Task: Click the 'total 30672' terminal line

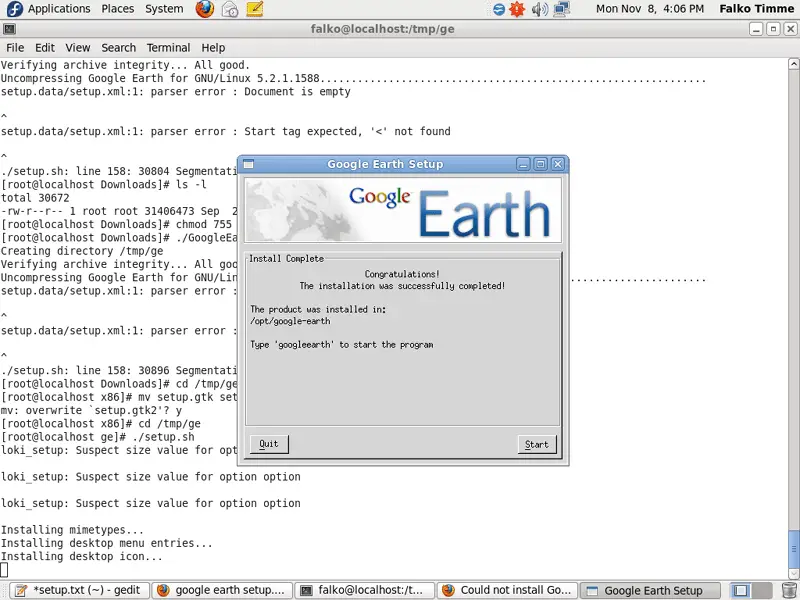Action: click(x=35, y=198)
